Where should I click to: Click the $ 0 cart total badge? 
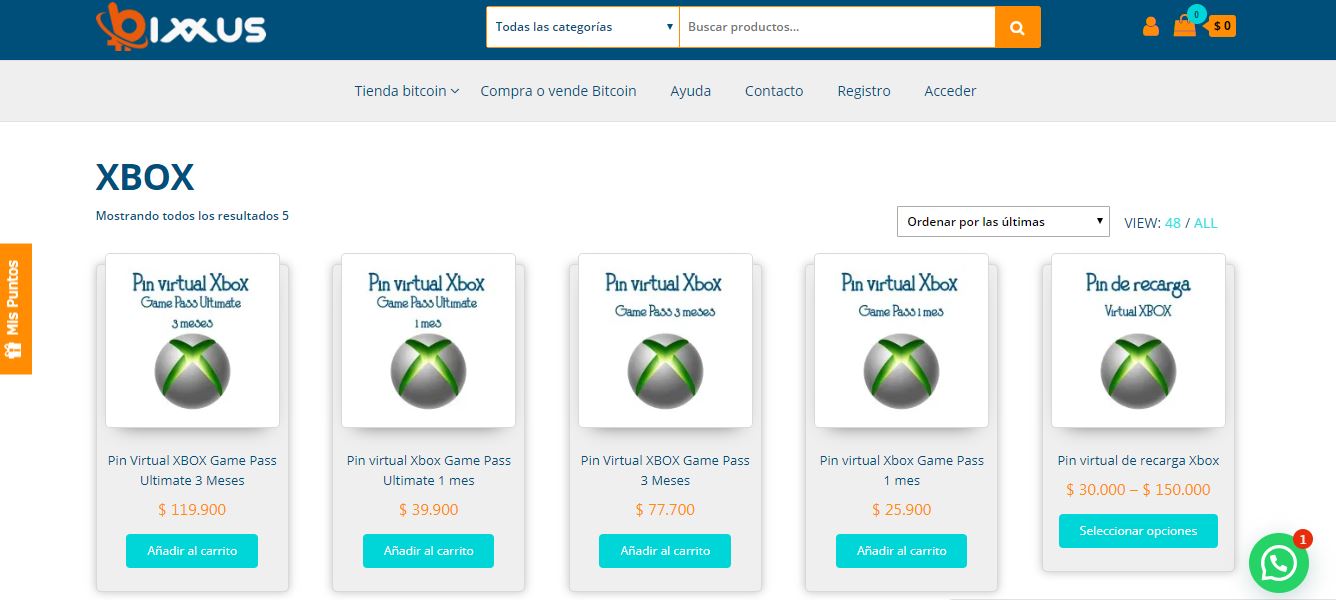click(x=1222, y=26)
